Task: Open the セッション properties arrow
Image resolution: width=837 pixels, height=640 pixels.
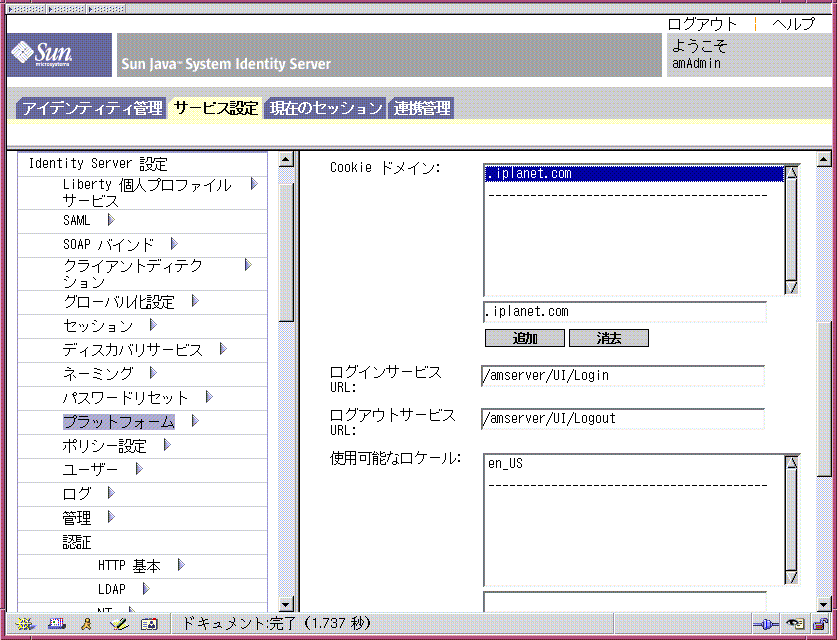Action: (153, 325)
